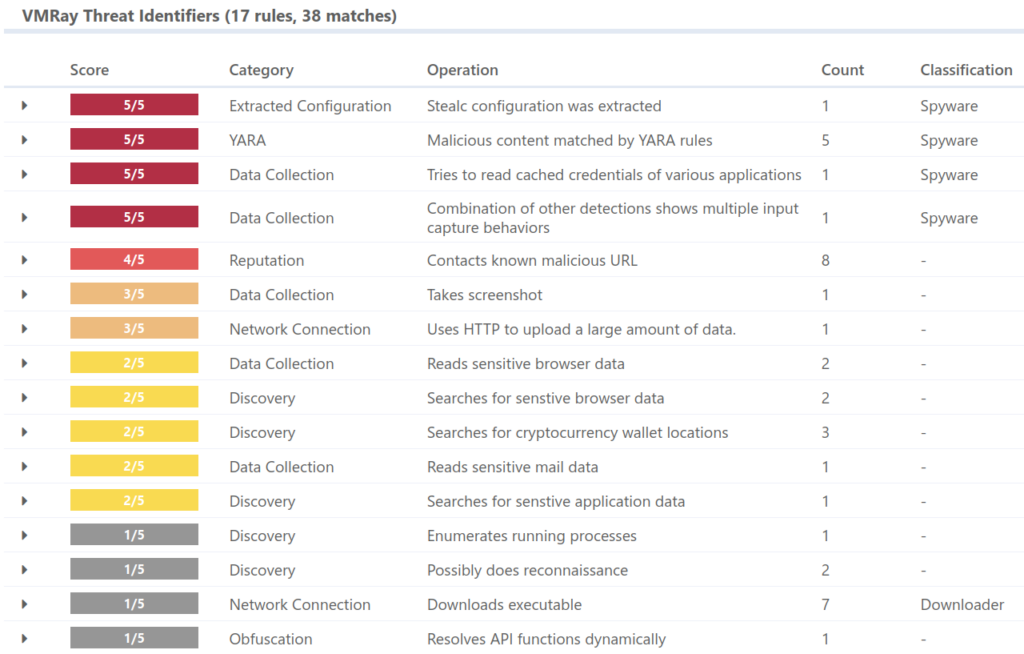Select the 'Extracted Configuration' category cell
1024x654 pixels.
tap(310, 106)
